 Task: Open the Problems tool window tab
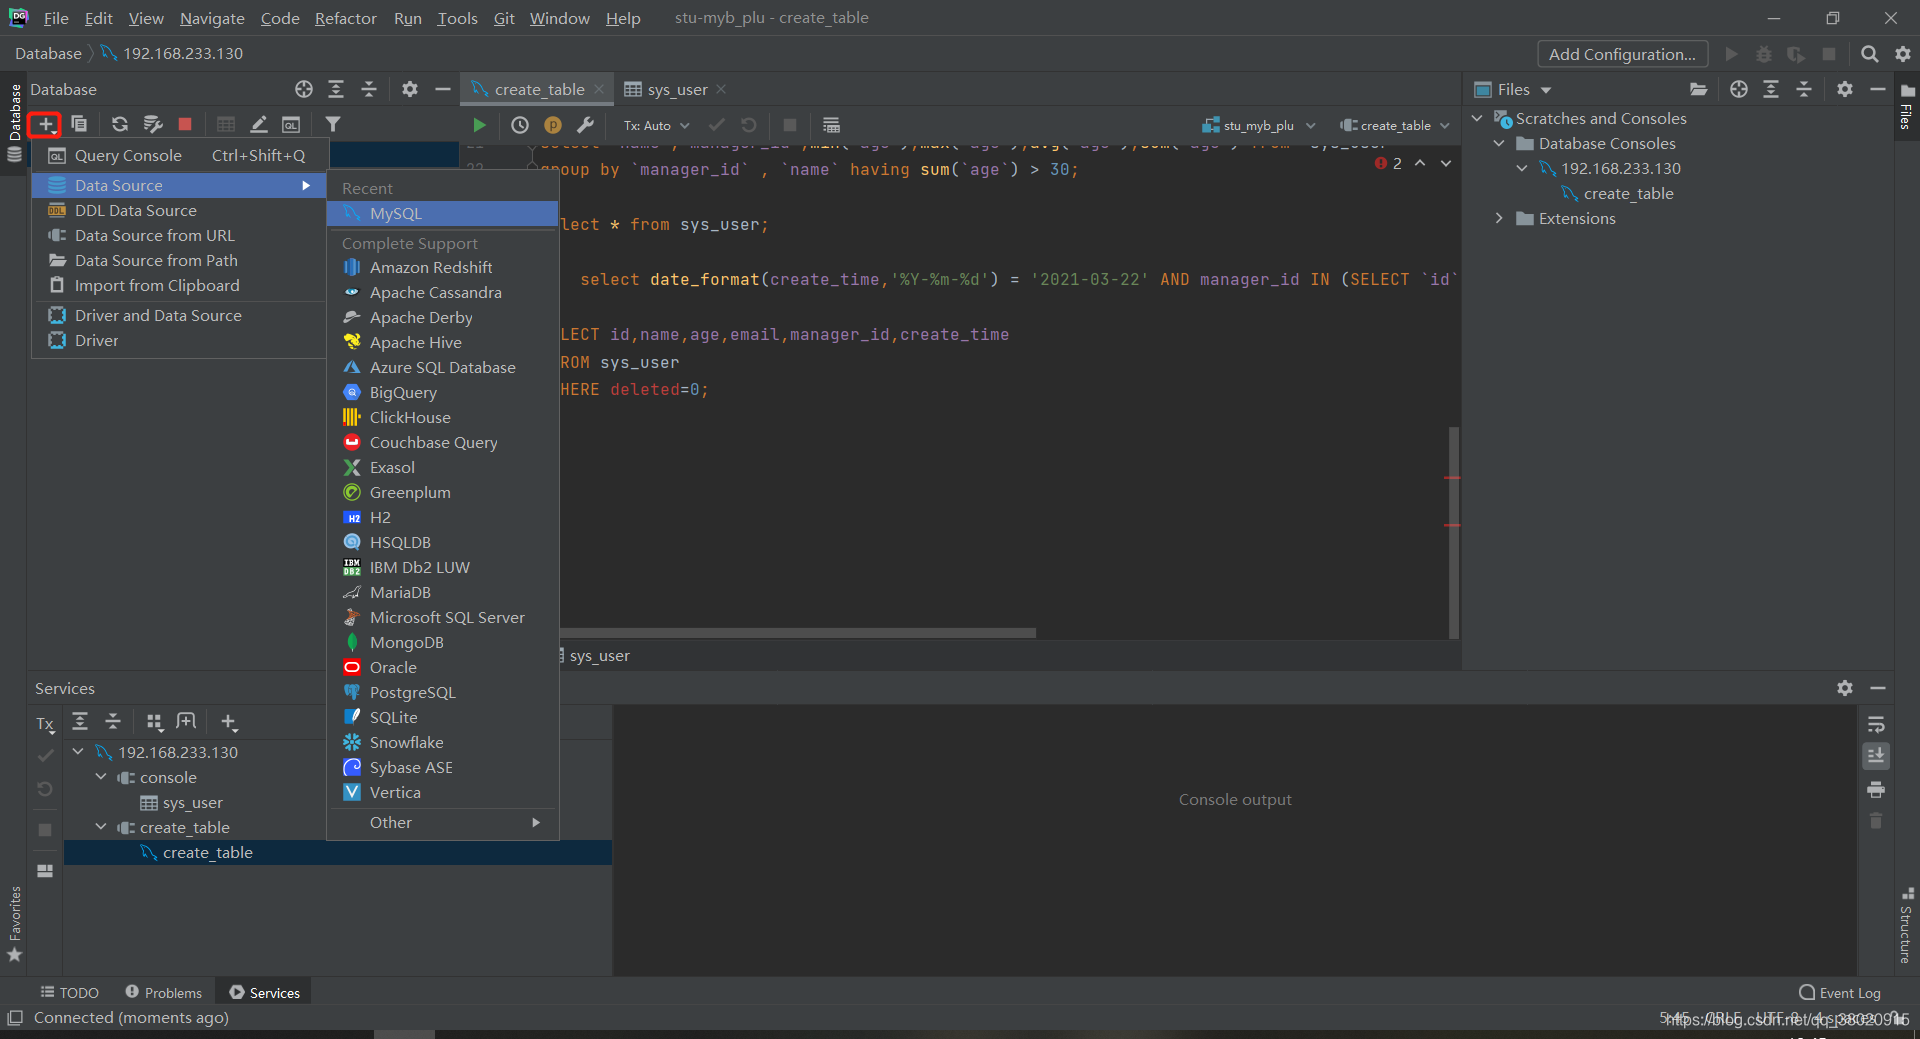[x=164, y=992]
